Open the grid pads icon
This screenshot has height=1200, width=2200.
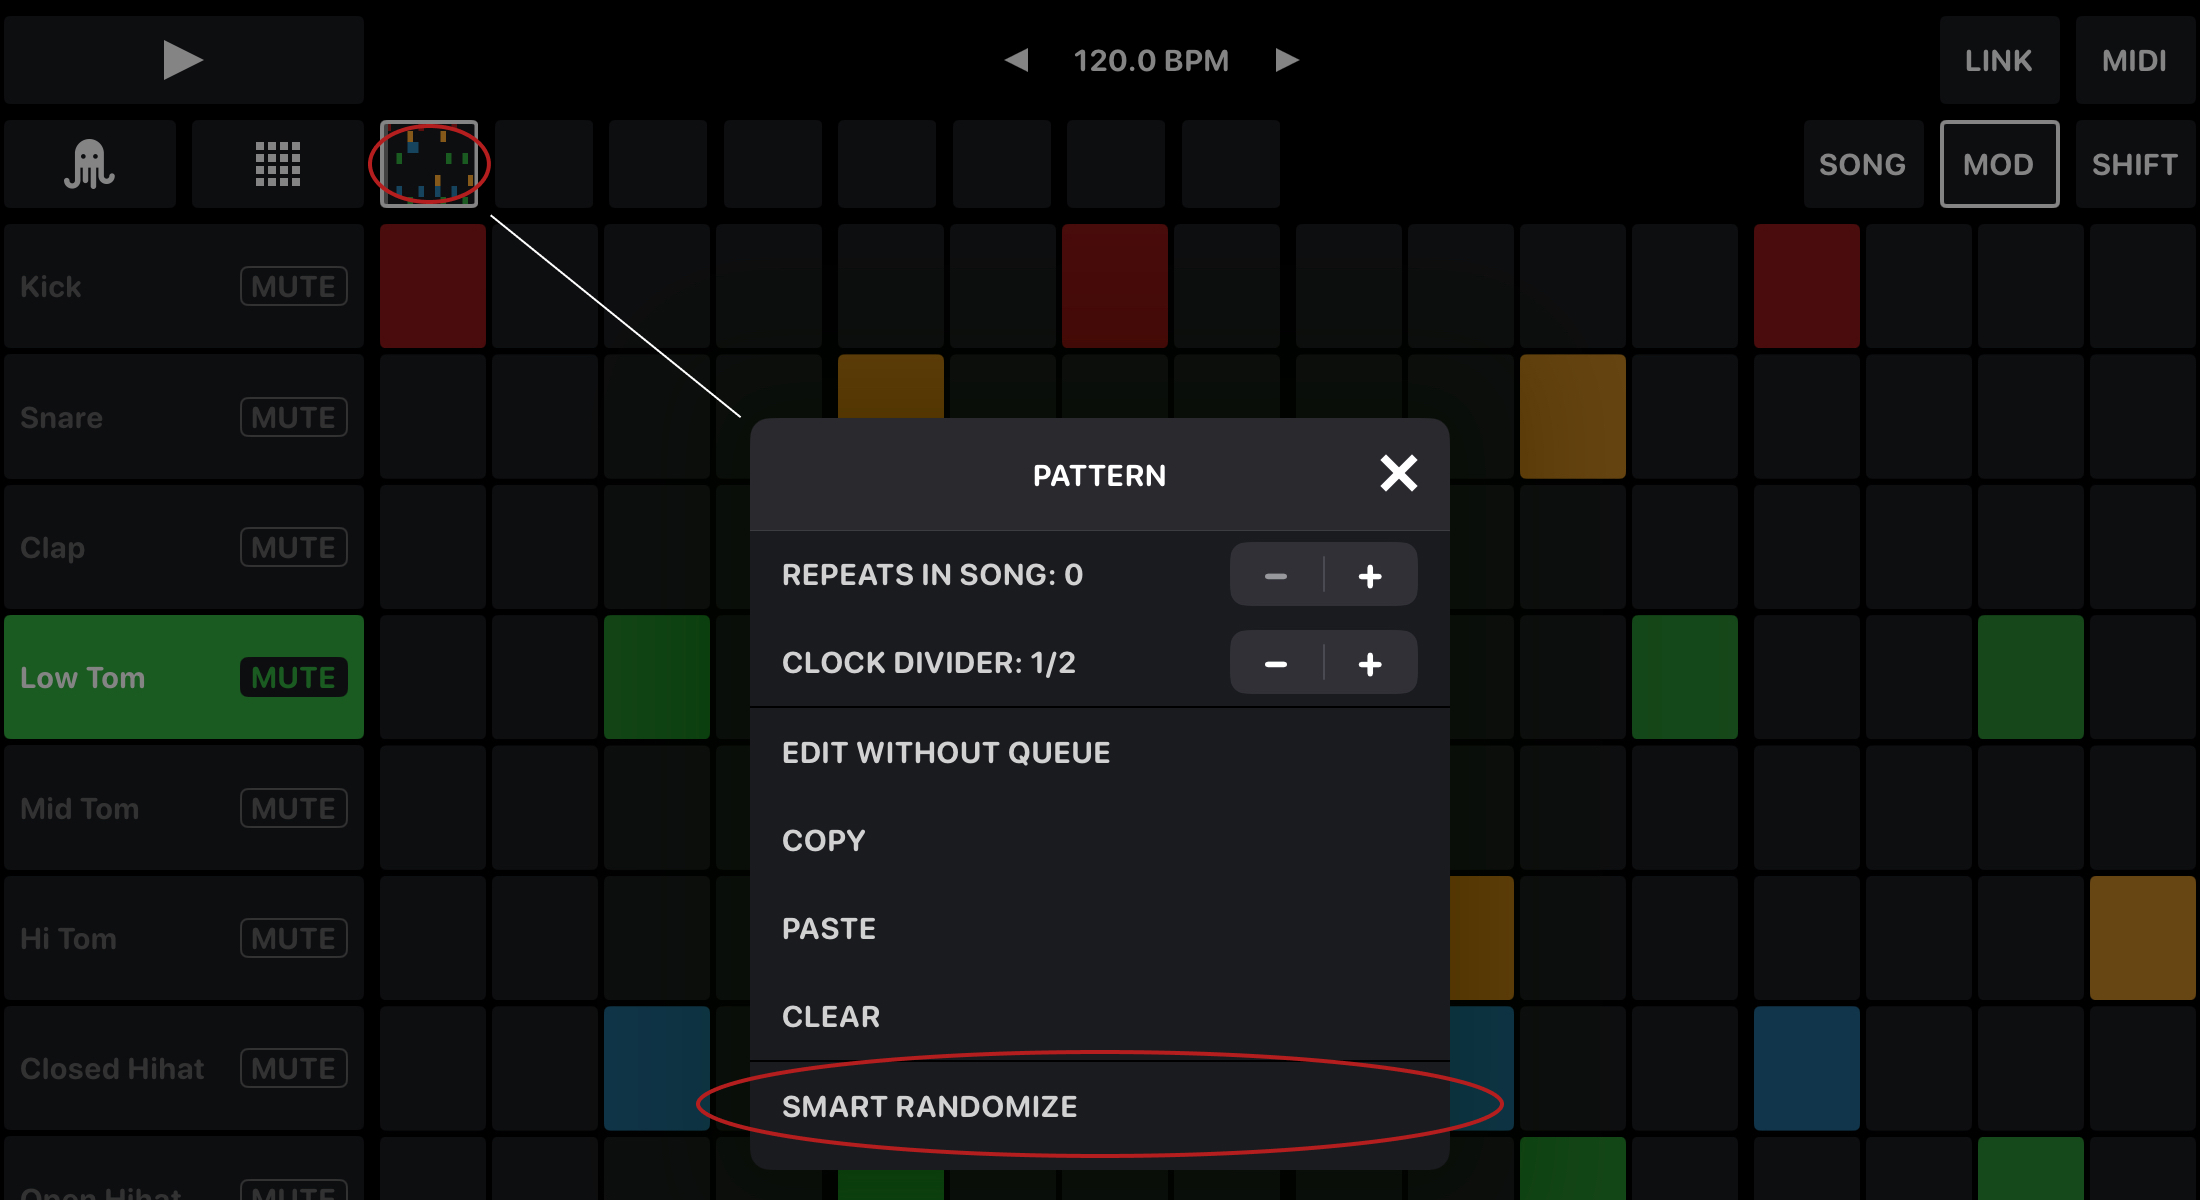(x=277, y=164)
